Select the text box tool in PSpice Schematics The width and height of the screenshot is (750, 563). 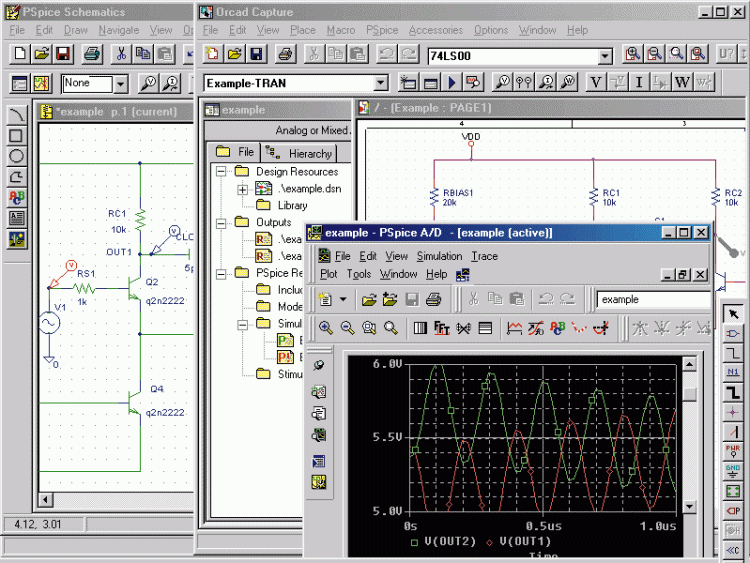point(16,218)
